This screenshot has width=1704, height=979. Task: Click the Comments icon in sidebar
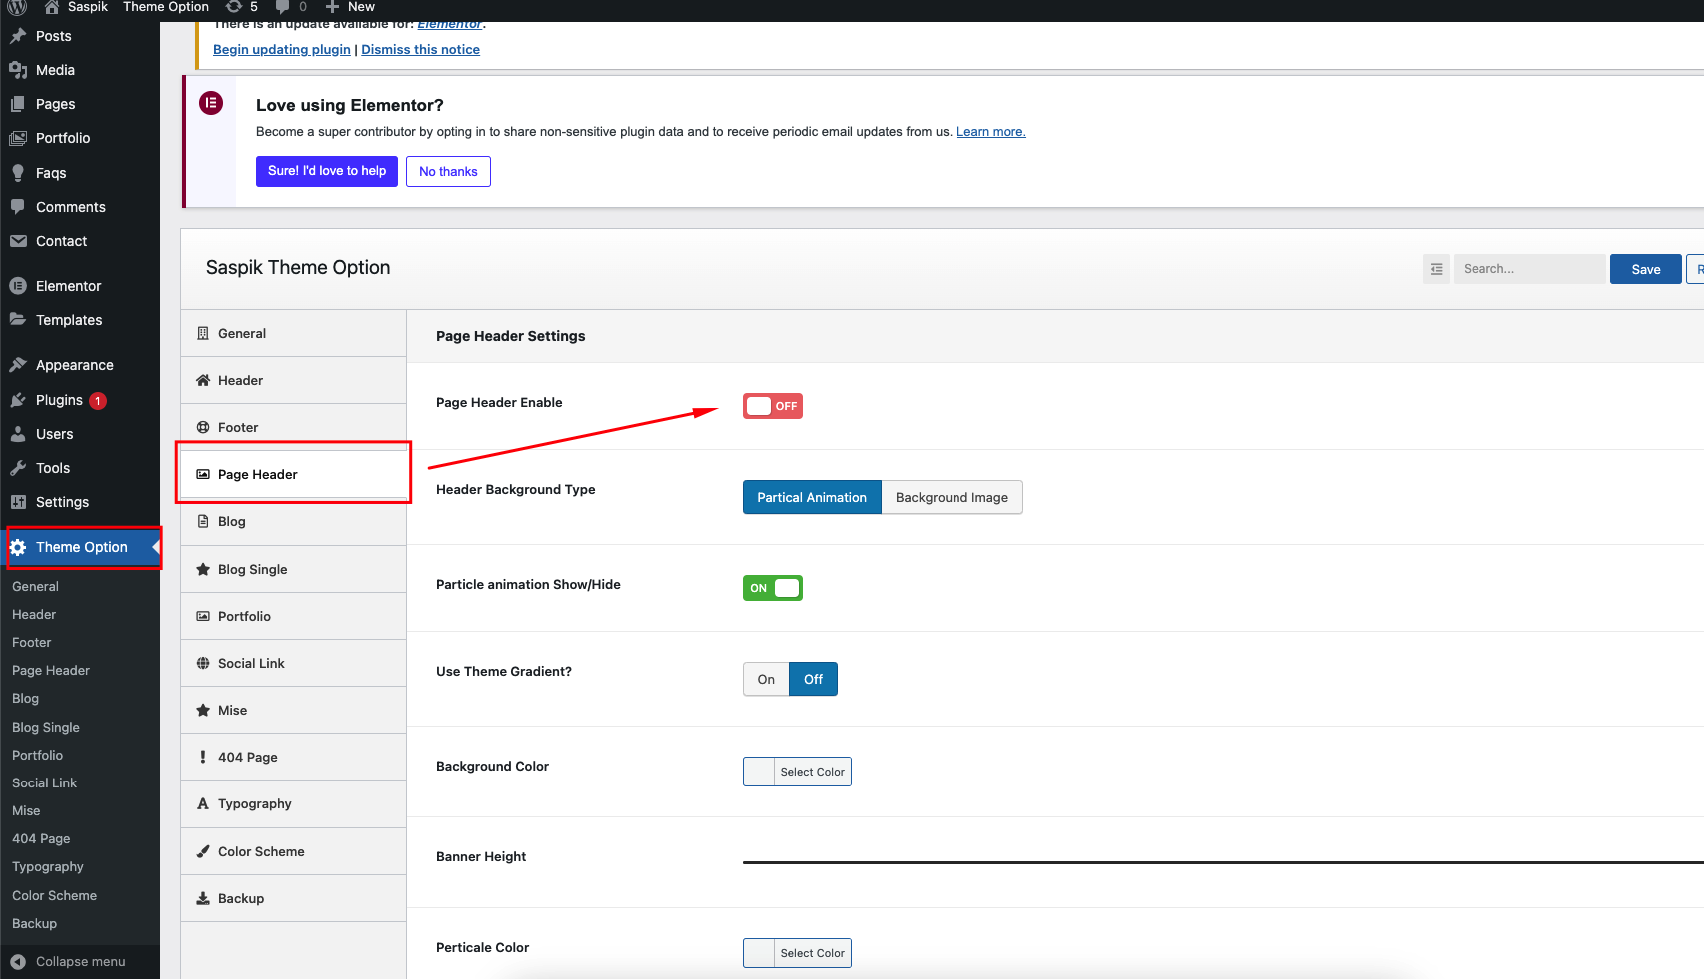click(x=18, y=207)
